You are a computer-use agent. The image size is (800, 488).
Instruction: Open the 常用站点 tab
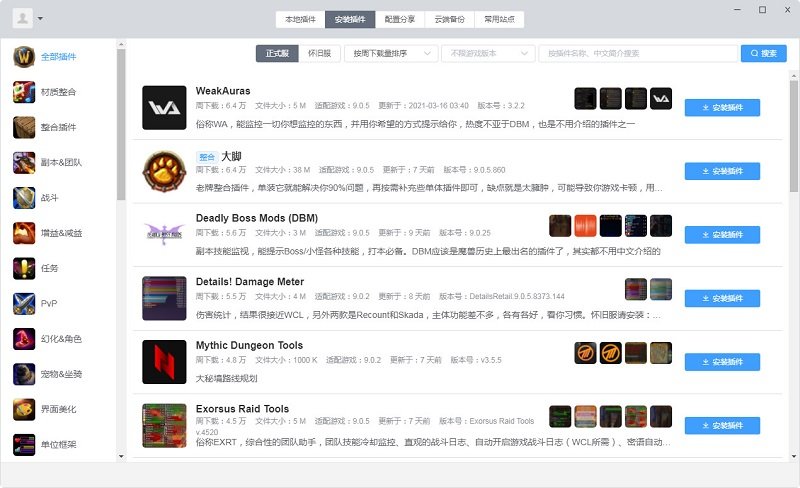pyautogui.click(x=499, y=19)
